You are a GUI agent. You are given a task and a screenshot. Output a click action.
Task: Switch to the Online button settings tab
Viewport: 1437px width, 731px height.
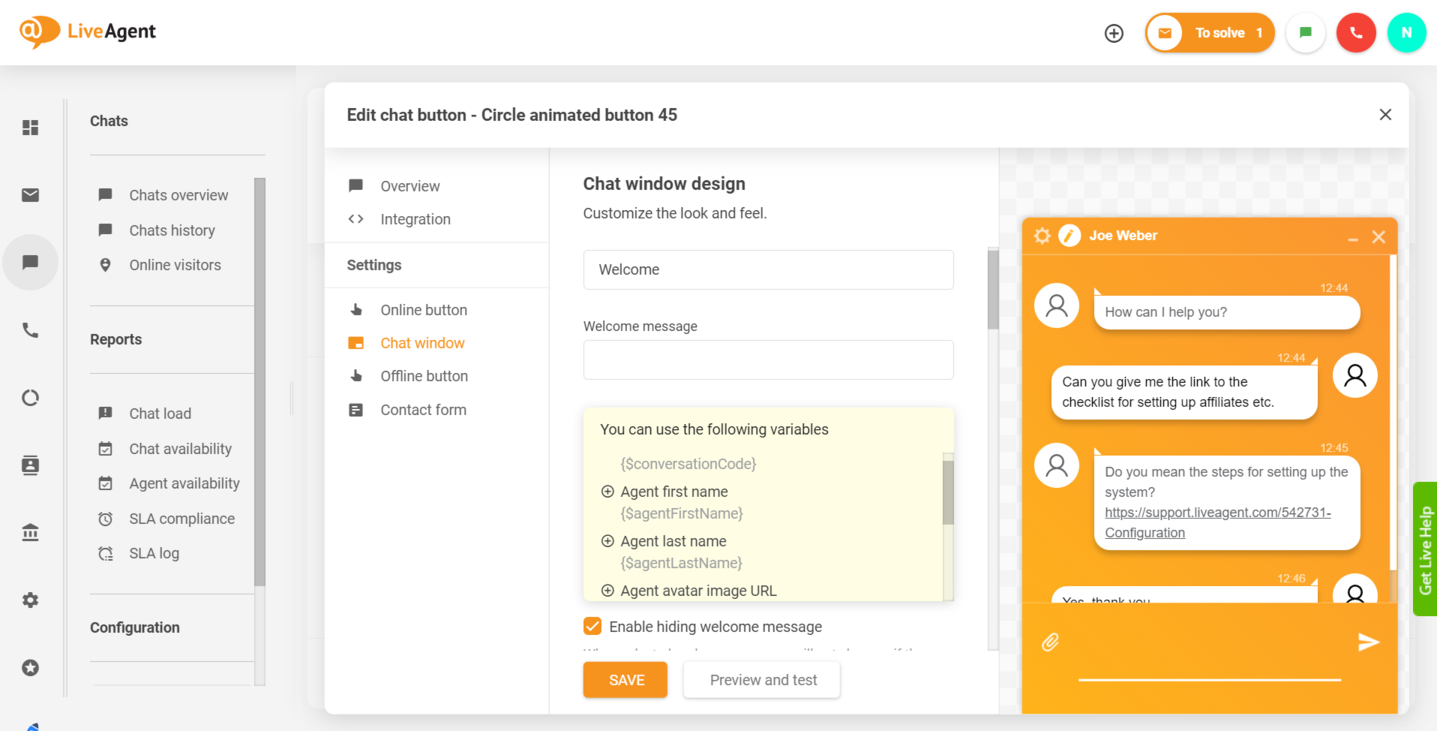423,310
